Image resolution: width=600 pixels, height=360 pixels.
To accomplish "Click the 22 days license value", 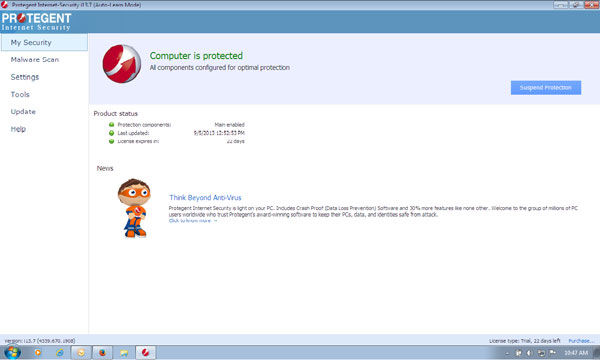I will click(x=235, y=141).
